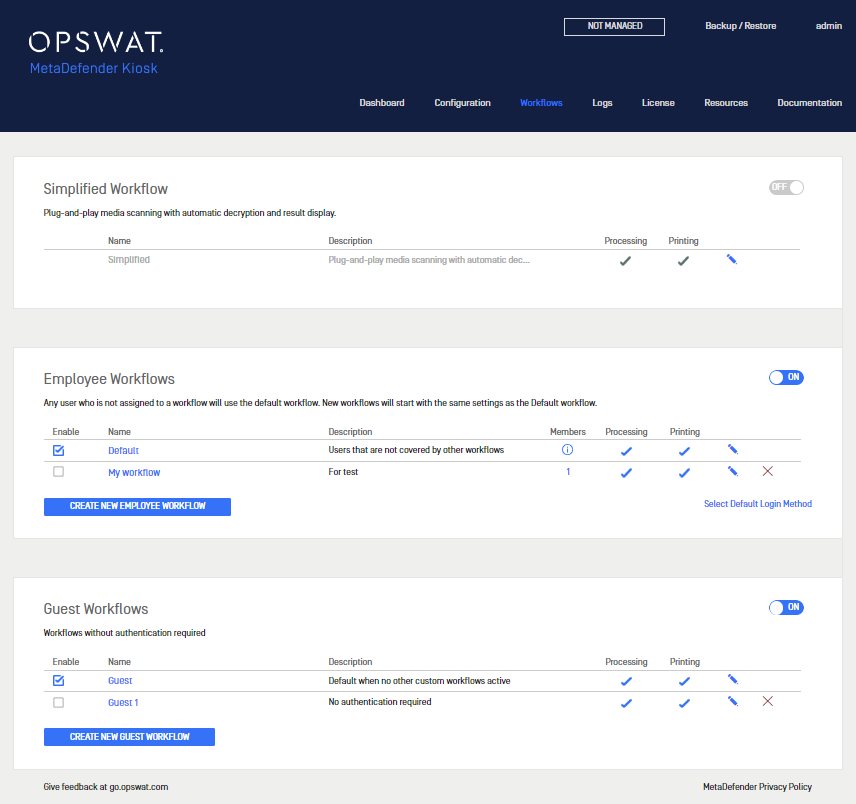Click 'Users that are not covered' description
The image size is (856, 804).
pyautogui.click(x=416, y=450)
